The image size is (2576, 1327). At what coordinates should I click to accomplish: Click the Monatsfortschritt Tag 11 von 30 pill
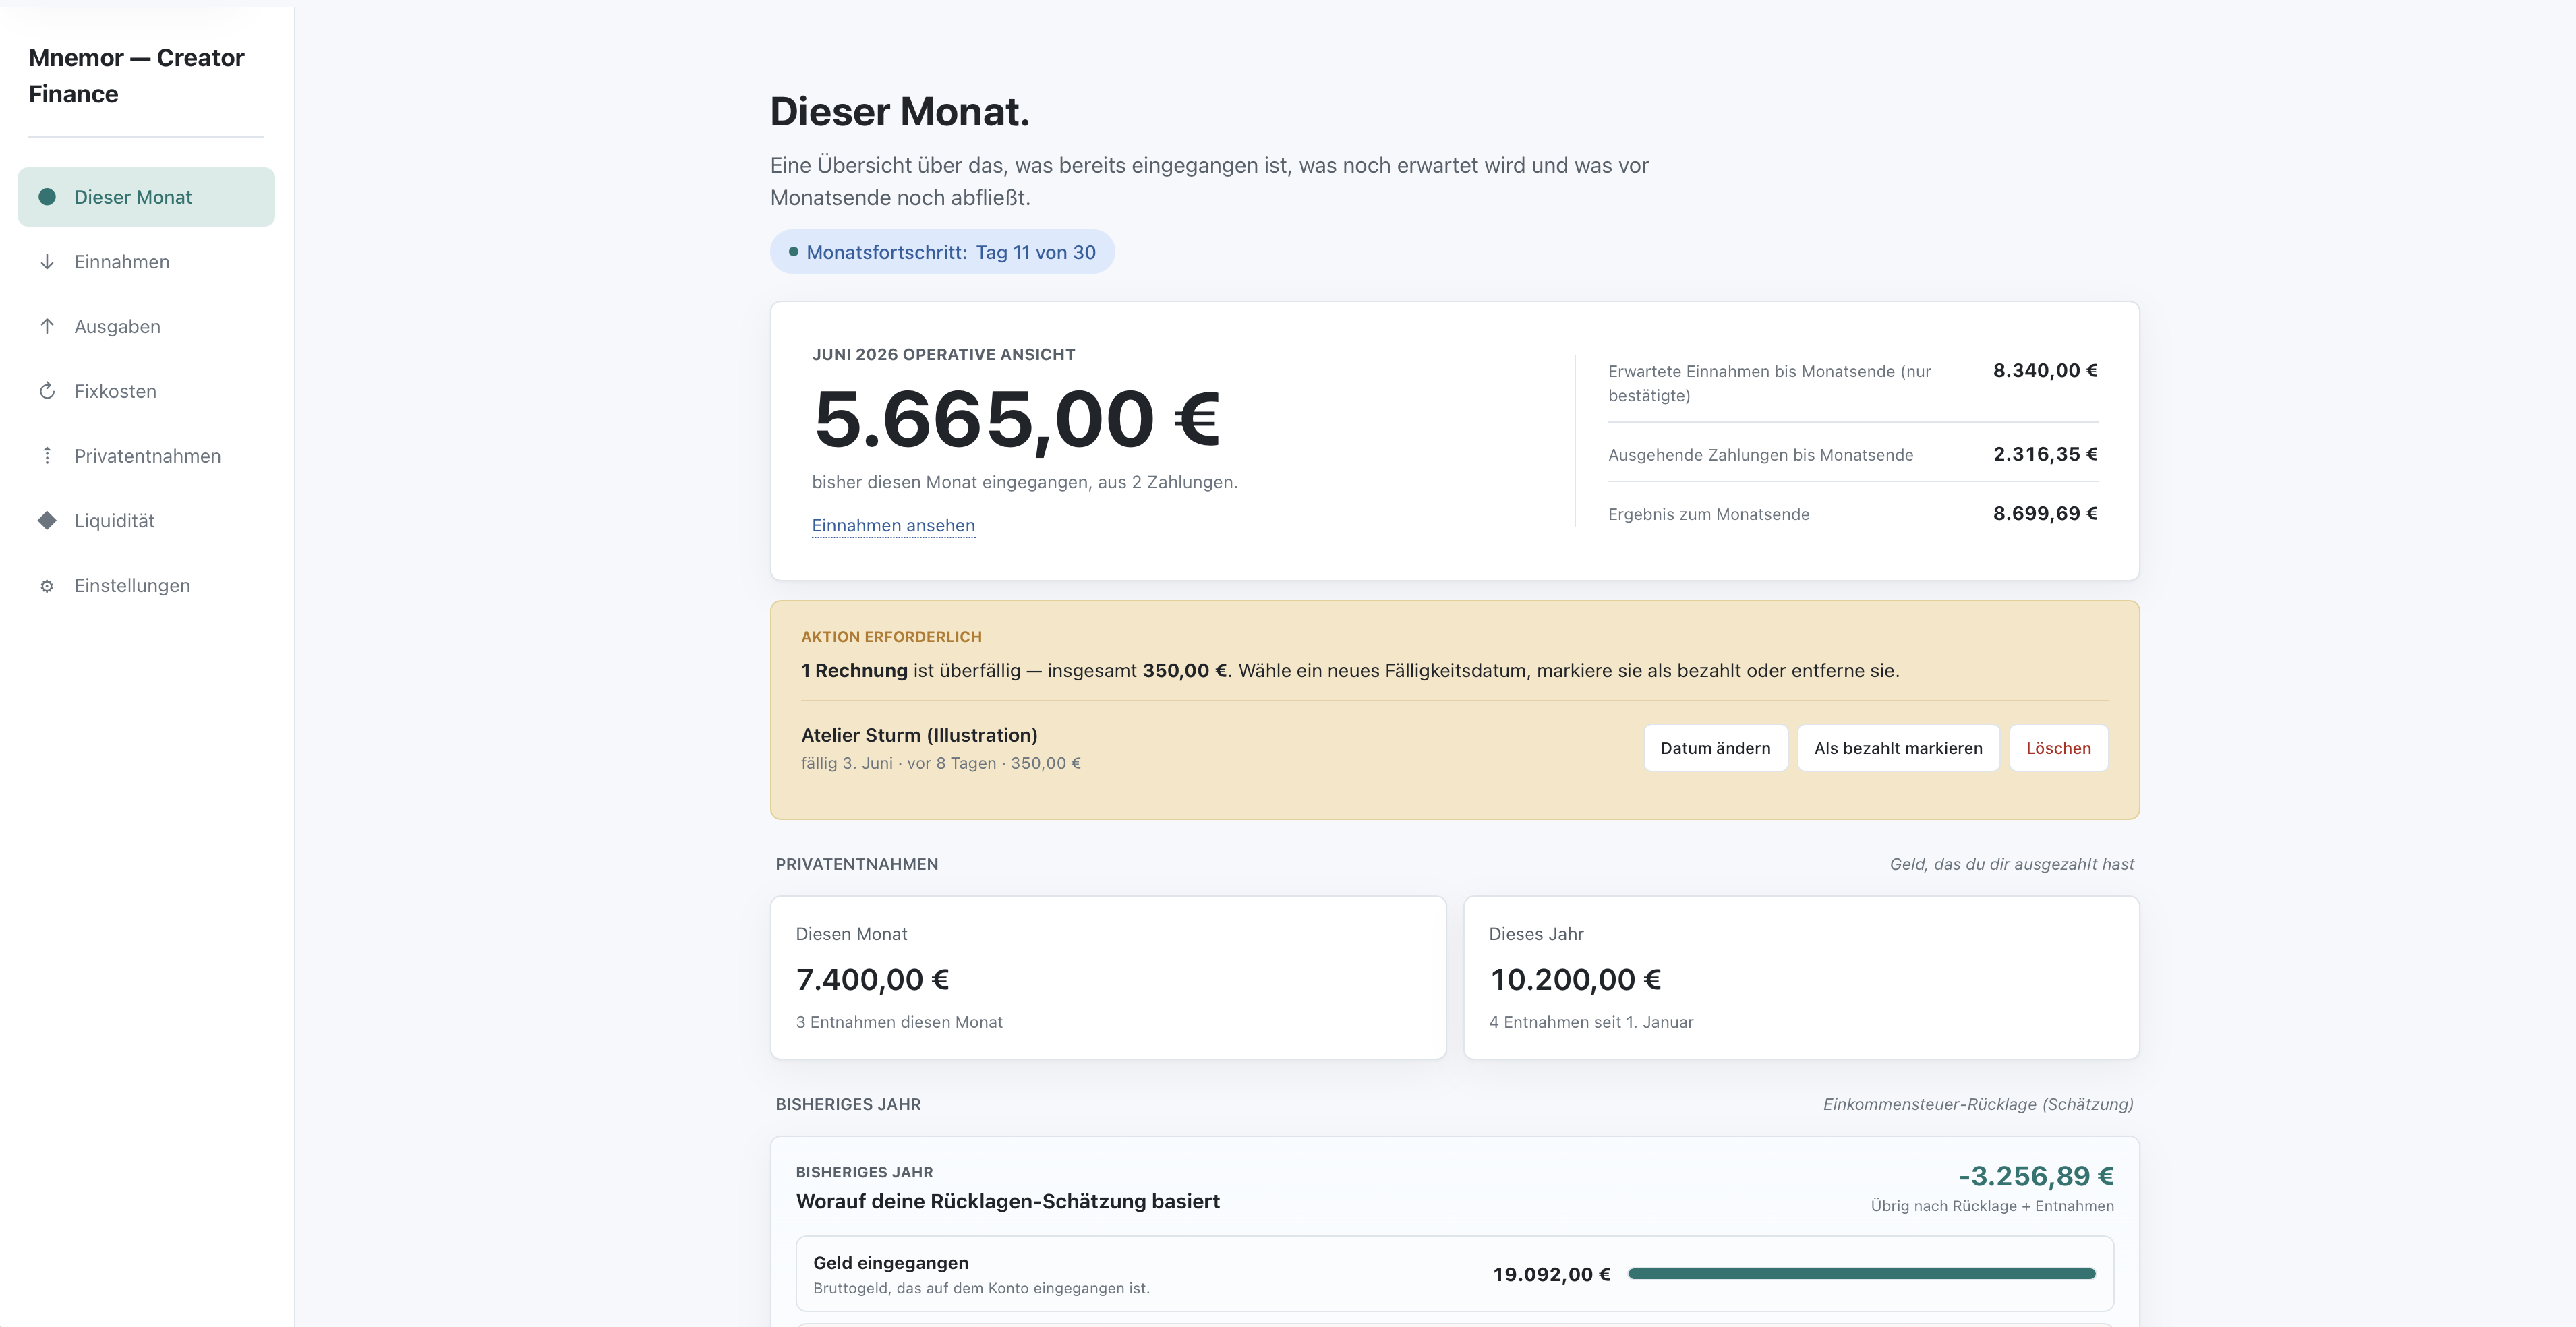point(942,252)
